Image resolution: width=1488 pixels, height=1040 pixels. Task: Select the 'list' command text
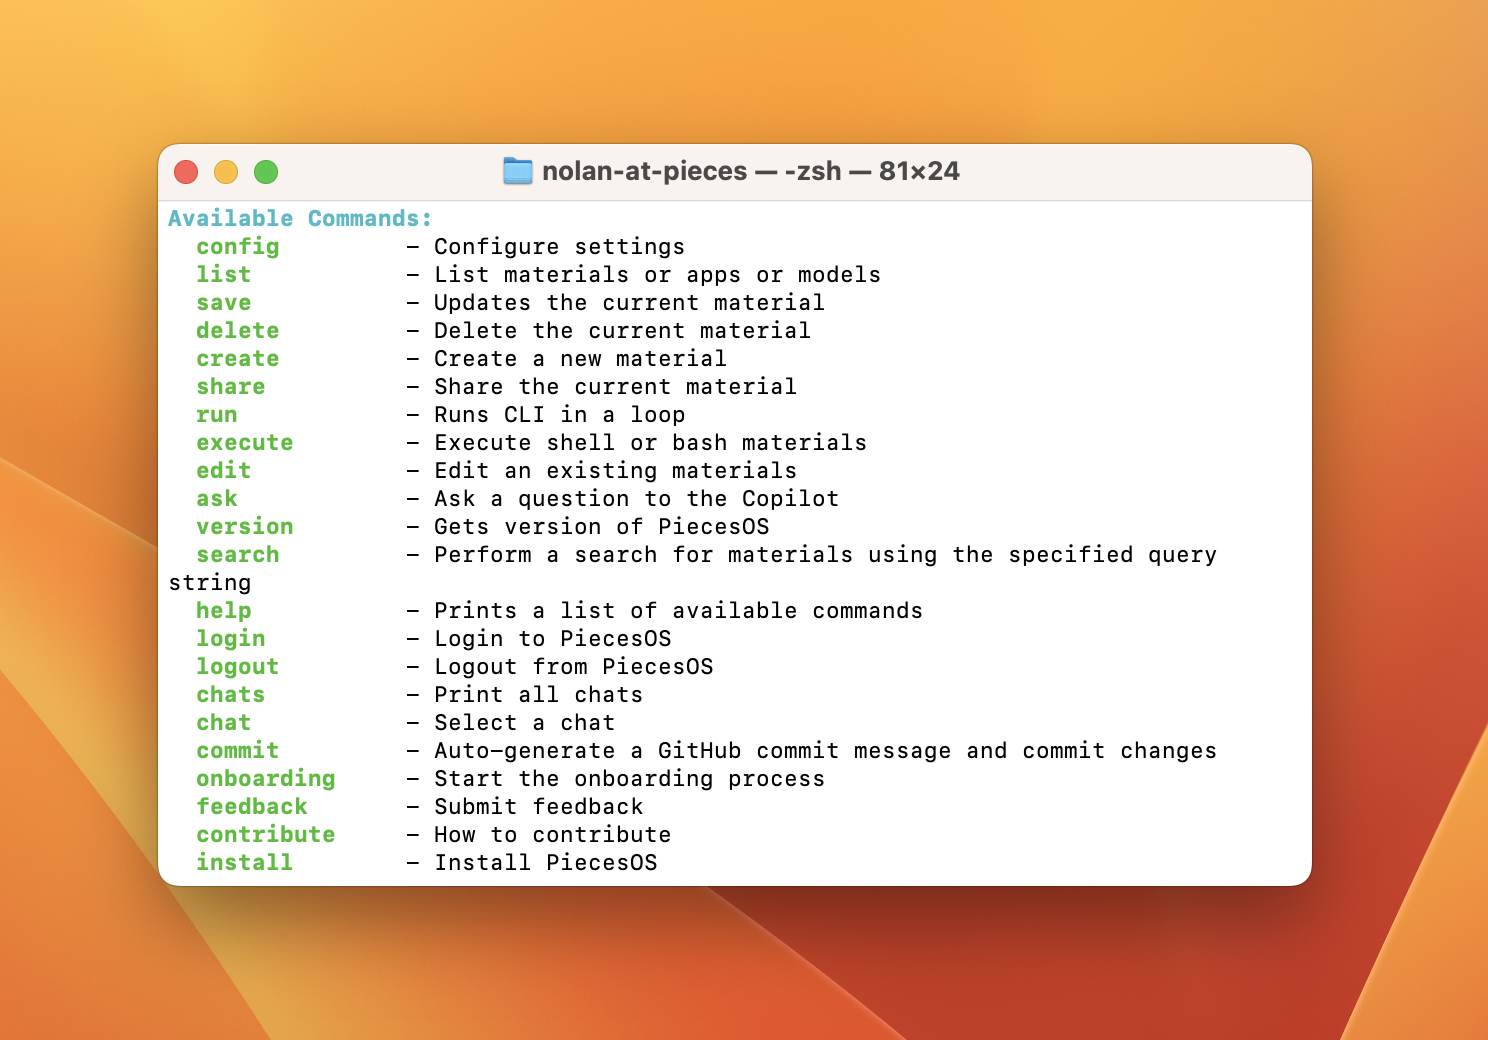[224, 274]
